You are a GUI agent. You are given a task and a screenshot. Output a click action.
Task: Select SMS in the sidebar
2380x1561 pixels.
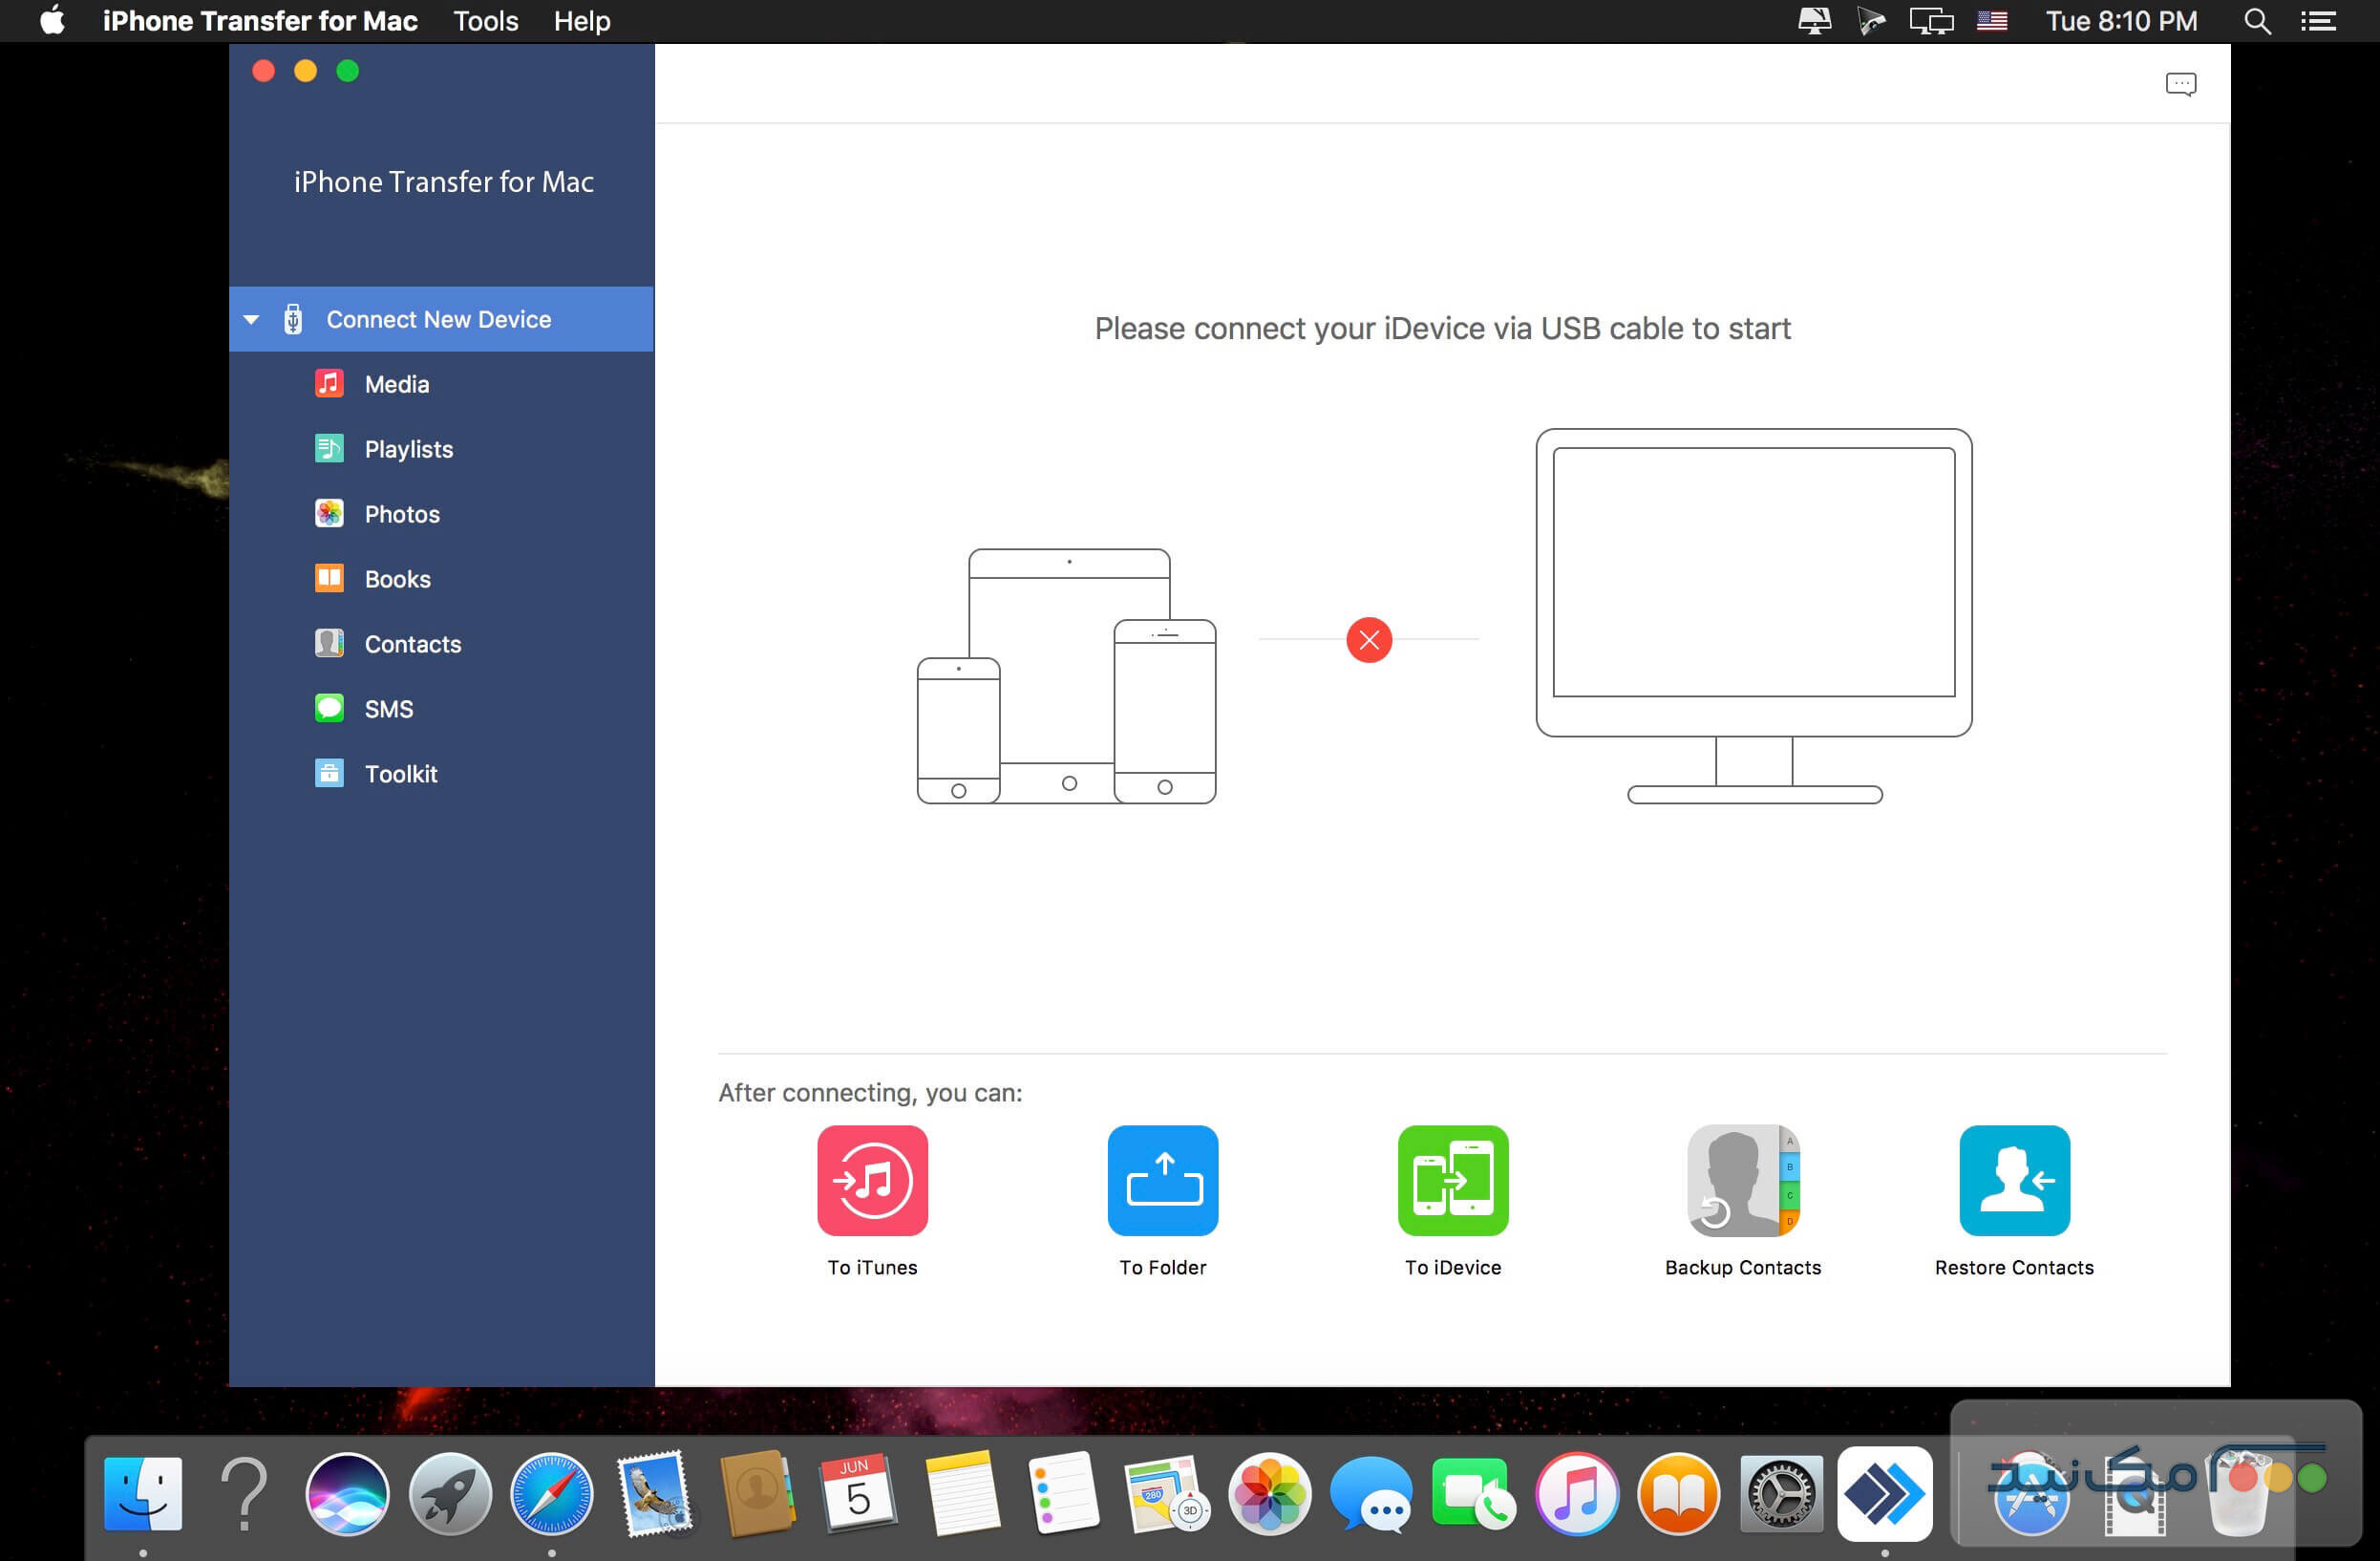[x=388, y=709]
